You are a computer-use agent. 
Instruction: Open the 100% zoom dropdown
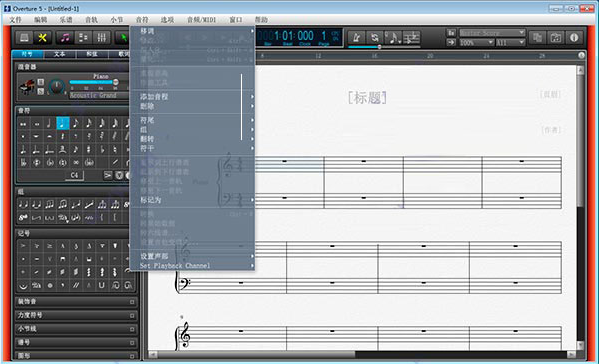pos(476,42)
